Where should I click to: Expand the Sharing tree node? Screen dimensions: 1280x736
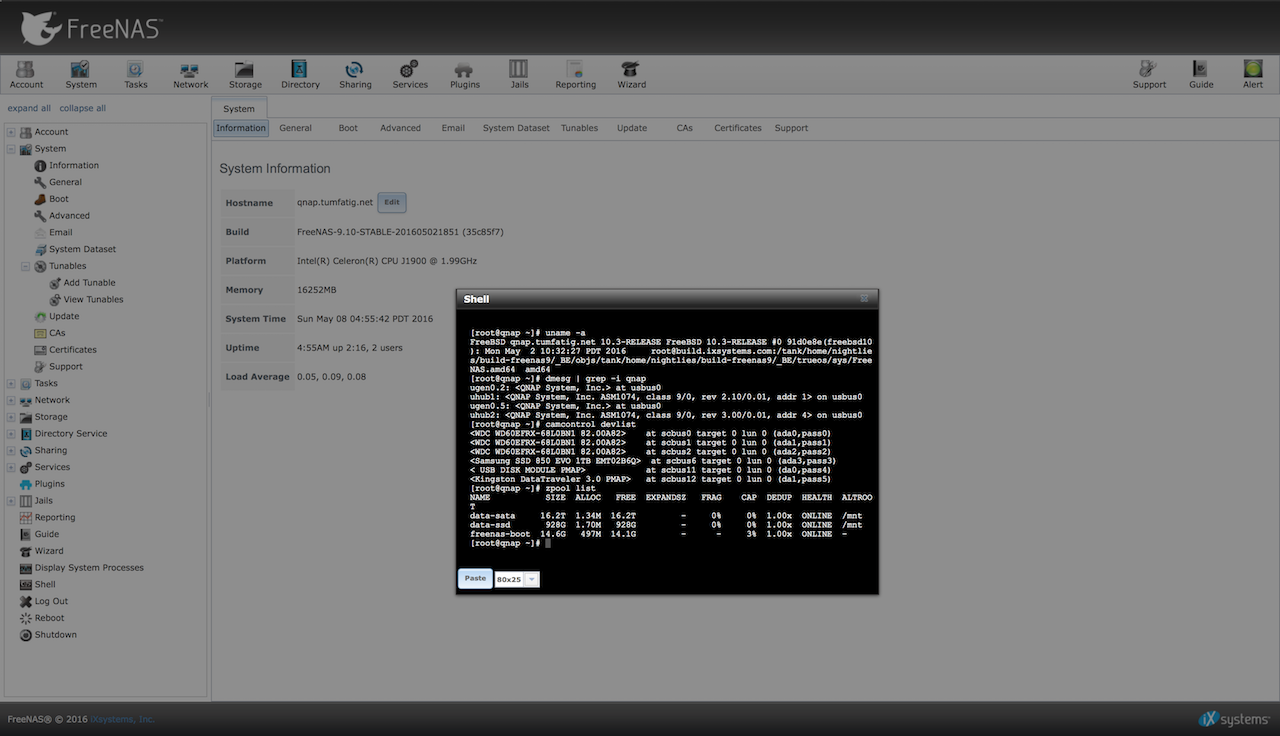12,451
